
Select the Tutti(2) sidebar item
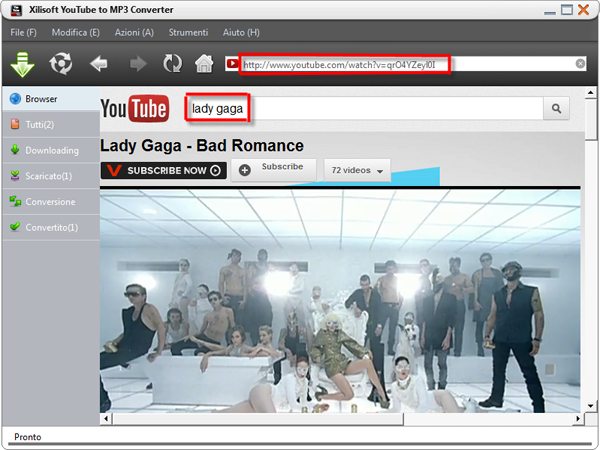tap(51, 124)
